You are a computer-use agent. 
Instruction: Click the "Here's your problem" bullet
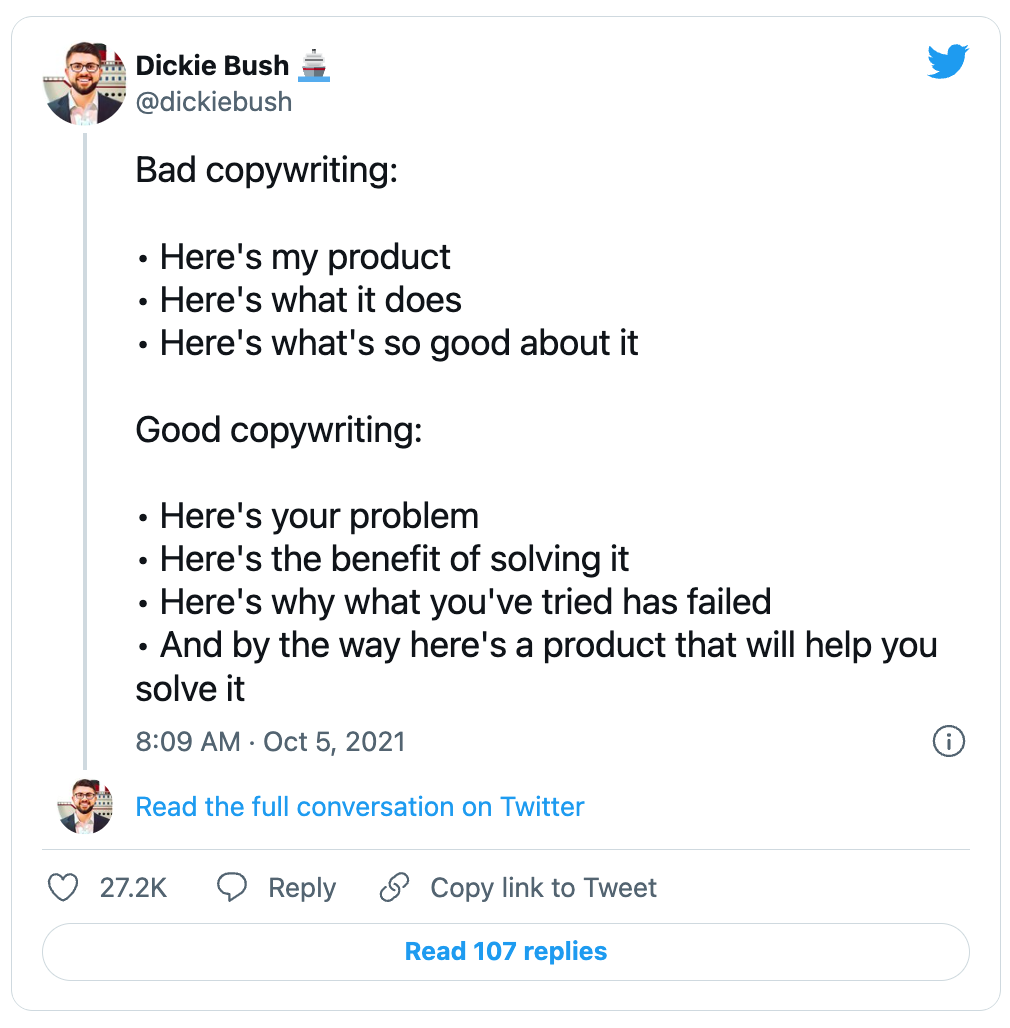tap(318, 516)
